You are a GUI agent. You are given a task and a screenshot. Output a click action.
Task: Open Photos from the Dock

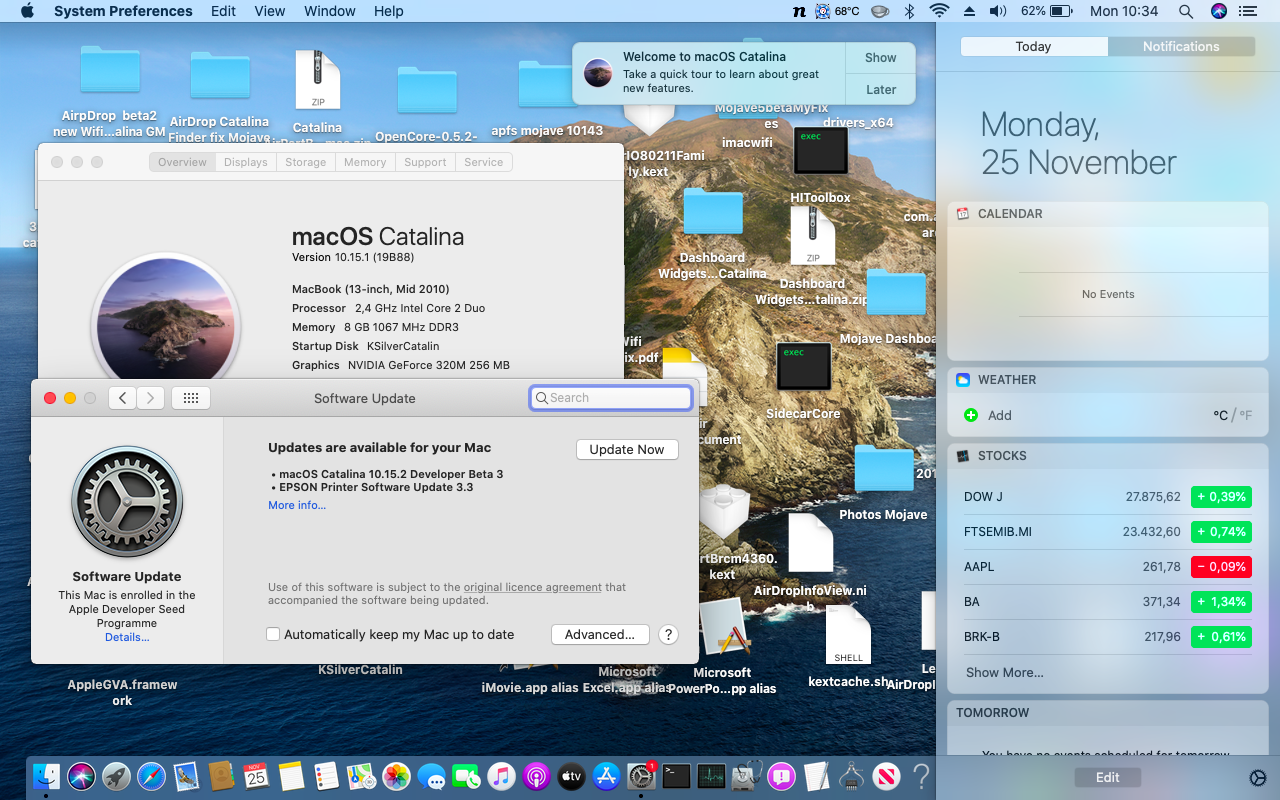tap(397, 776)
